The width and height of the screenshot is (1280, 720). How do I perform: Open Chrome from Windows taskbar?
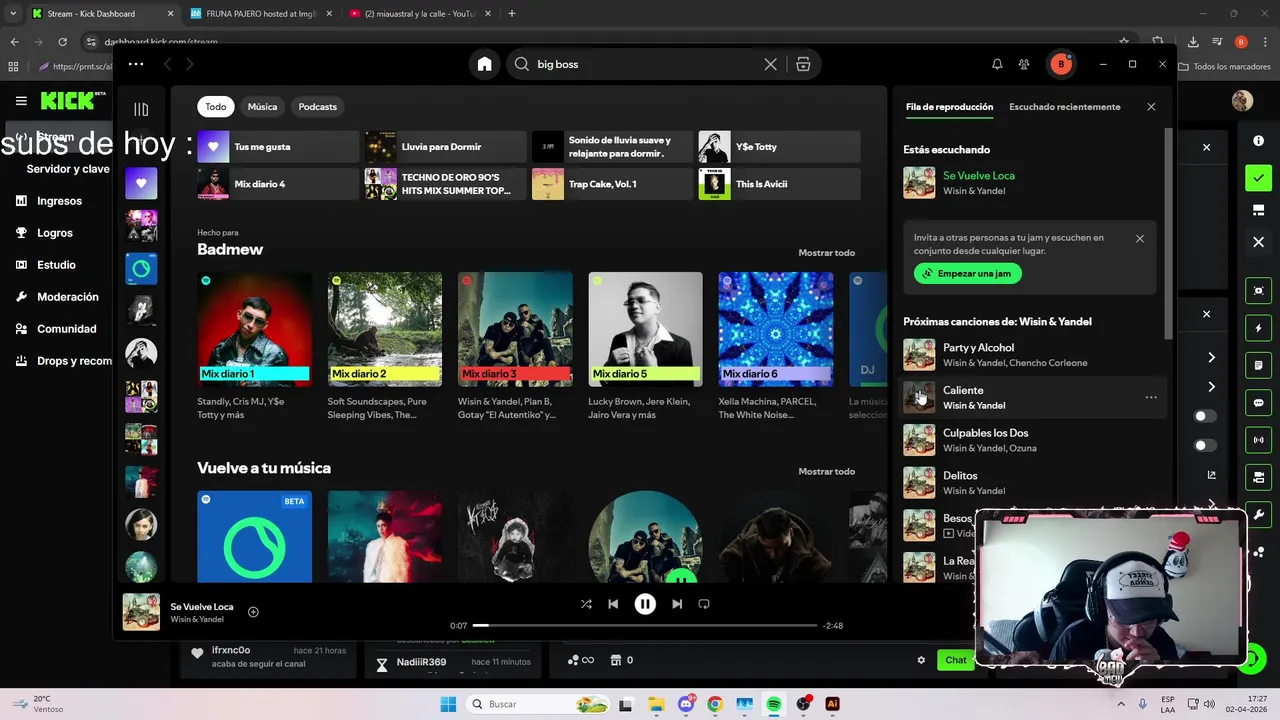click(x=715, y=704)
